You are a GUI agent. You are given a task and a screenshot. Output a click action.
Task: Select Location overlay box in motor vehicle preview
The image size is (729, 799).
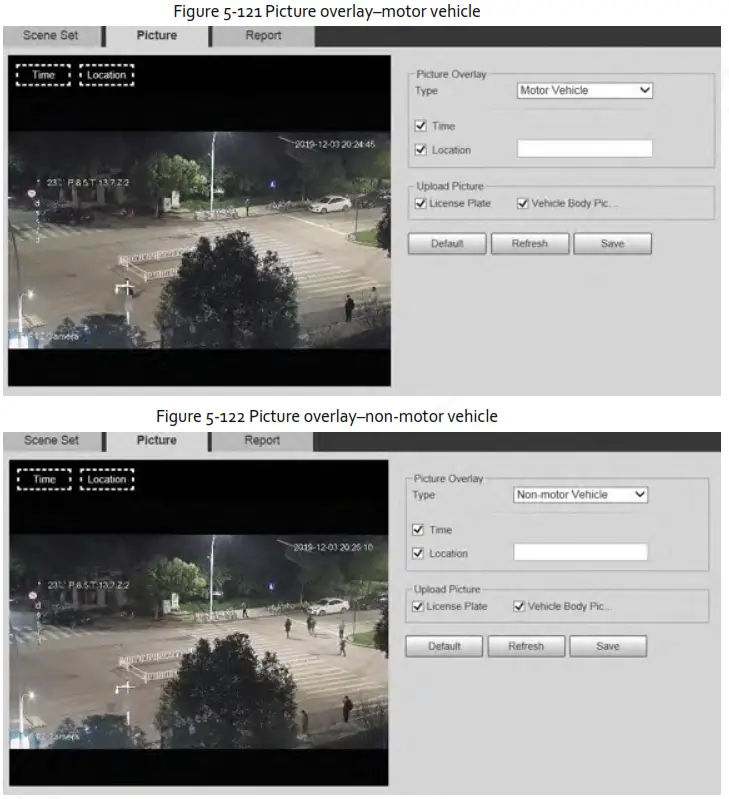point(106,75)
